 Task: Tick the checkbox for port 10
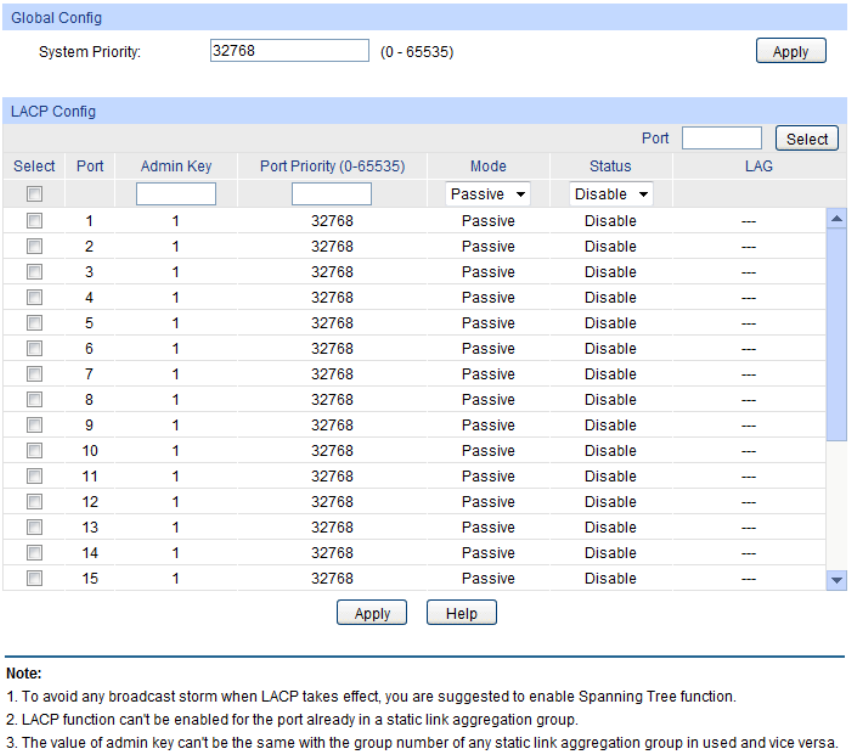(x=34, y=451)
